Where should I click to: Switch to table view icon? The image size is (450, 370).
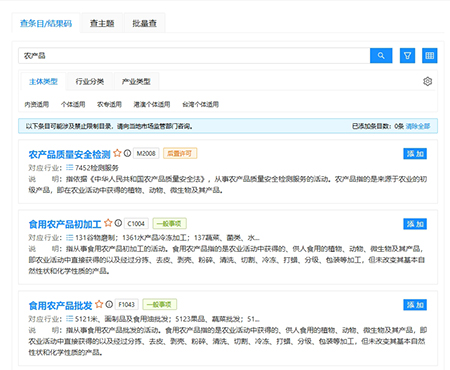(x=430, y=56)
